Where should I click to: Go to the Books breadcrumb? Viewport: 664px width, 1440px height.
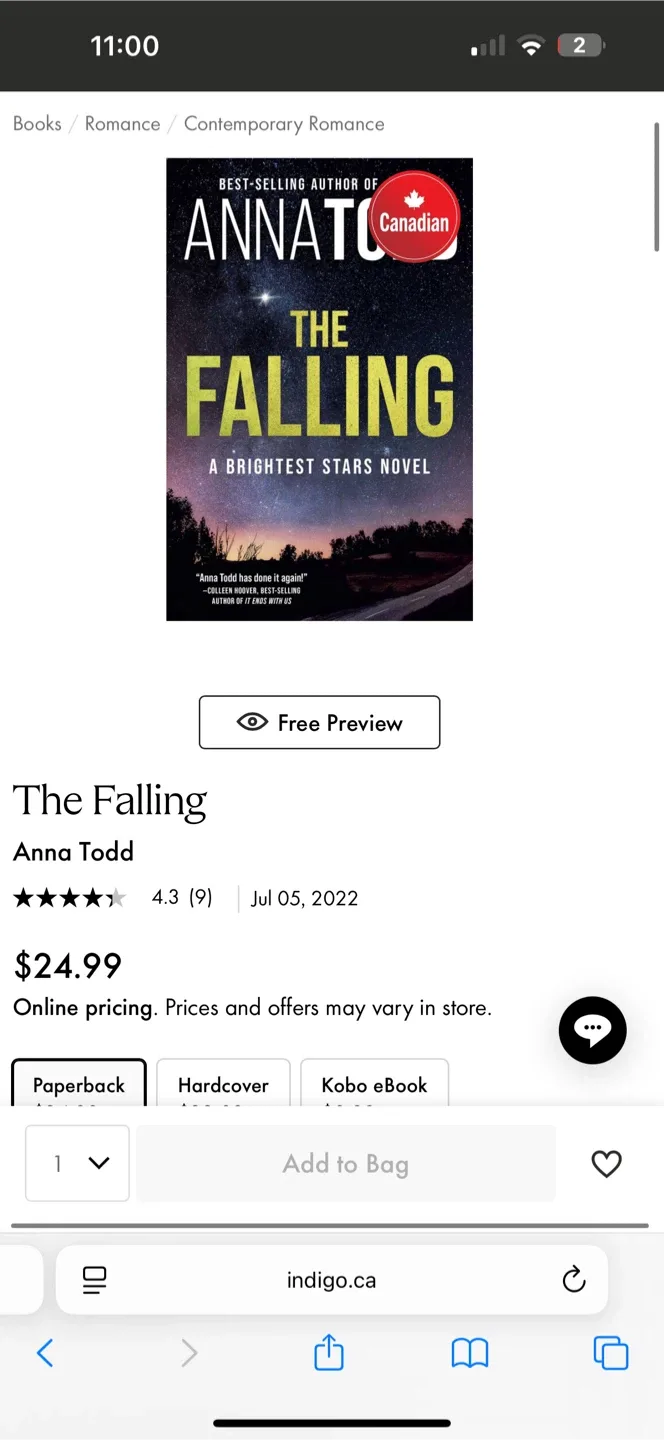coord(37,123)
